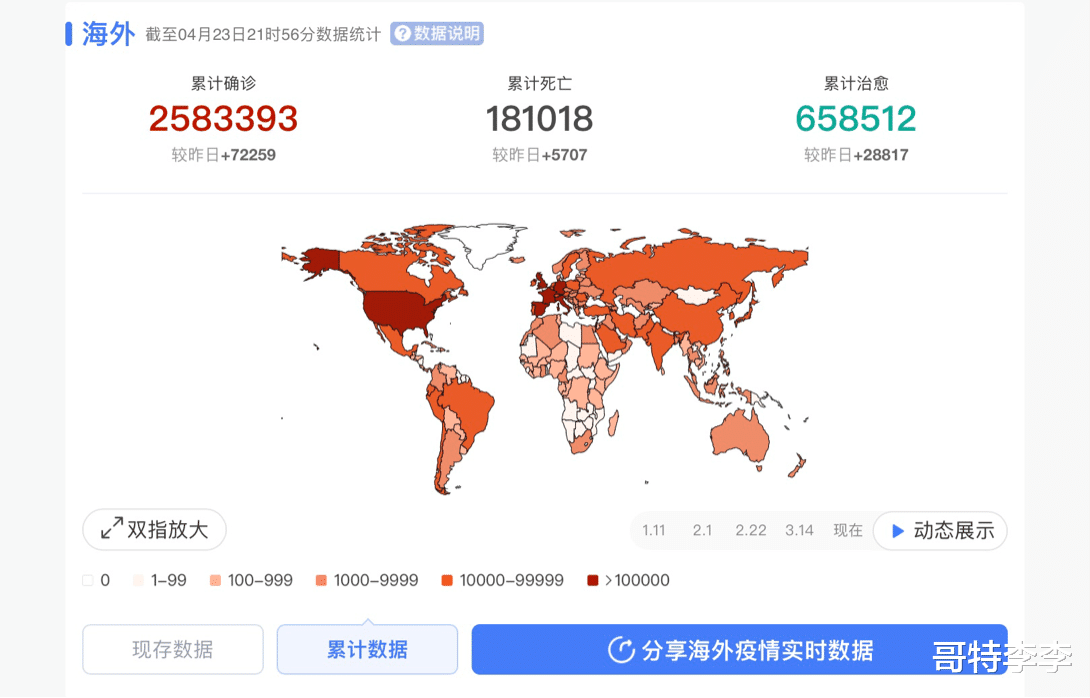
Task: Open the 数据说明 info panel
Action: [437, 33]
